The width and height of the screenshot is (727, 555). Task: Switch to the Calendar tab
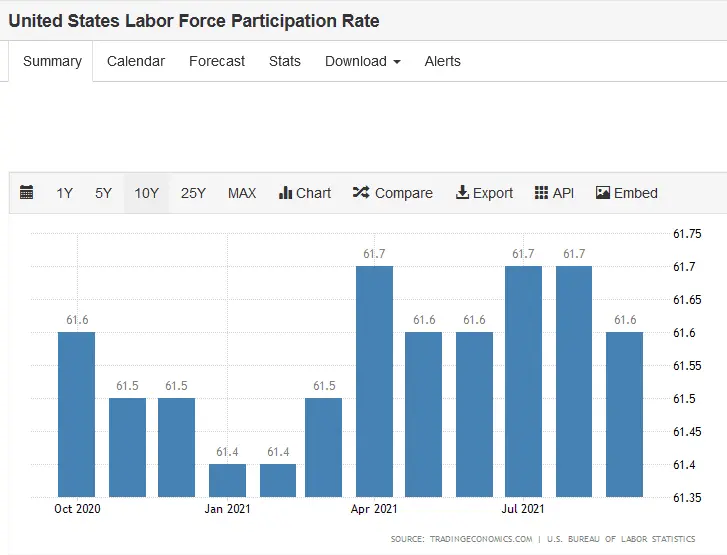coord(136,61)
